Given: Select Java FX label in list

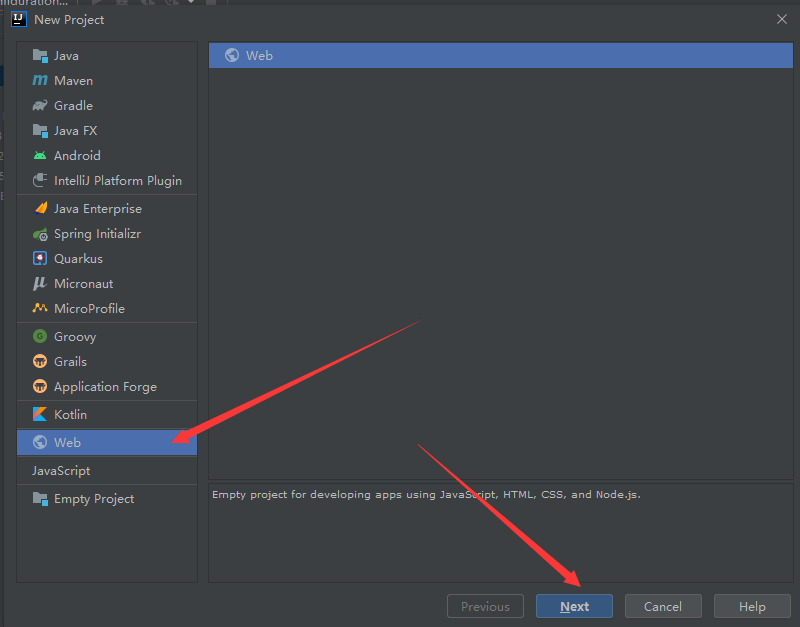Looking at the screenshot, I should (x=76, y=131).
